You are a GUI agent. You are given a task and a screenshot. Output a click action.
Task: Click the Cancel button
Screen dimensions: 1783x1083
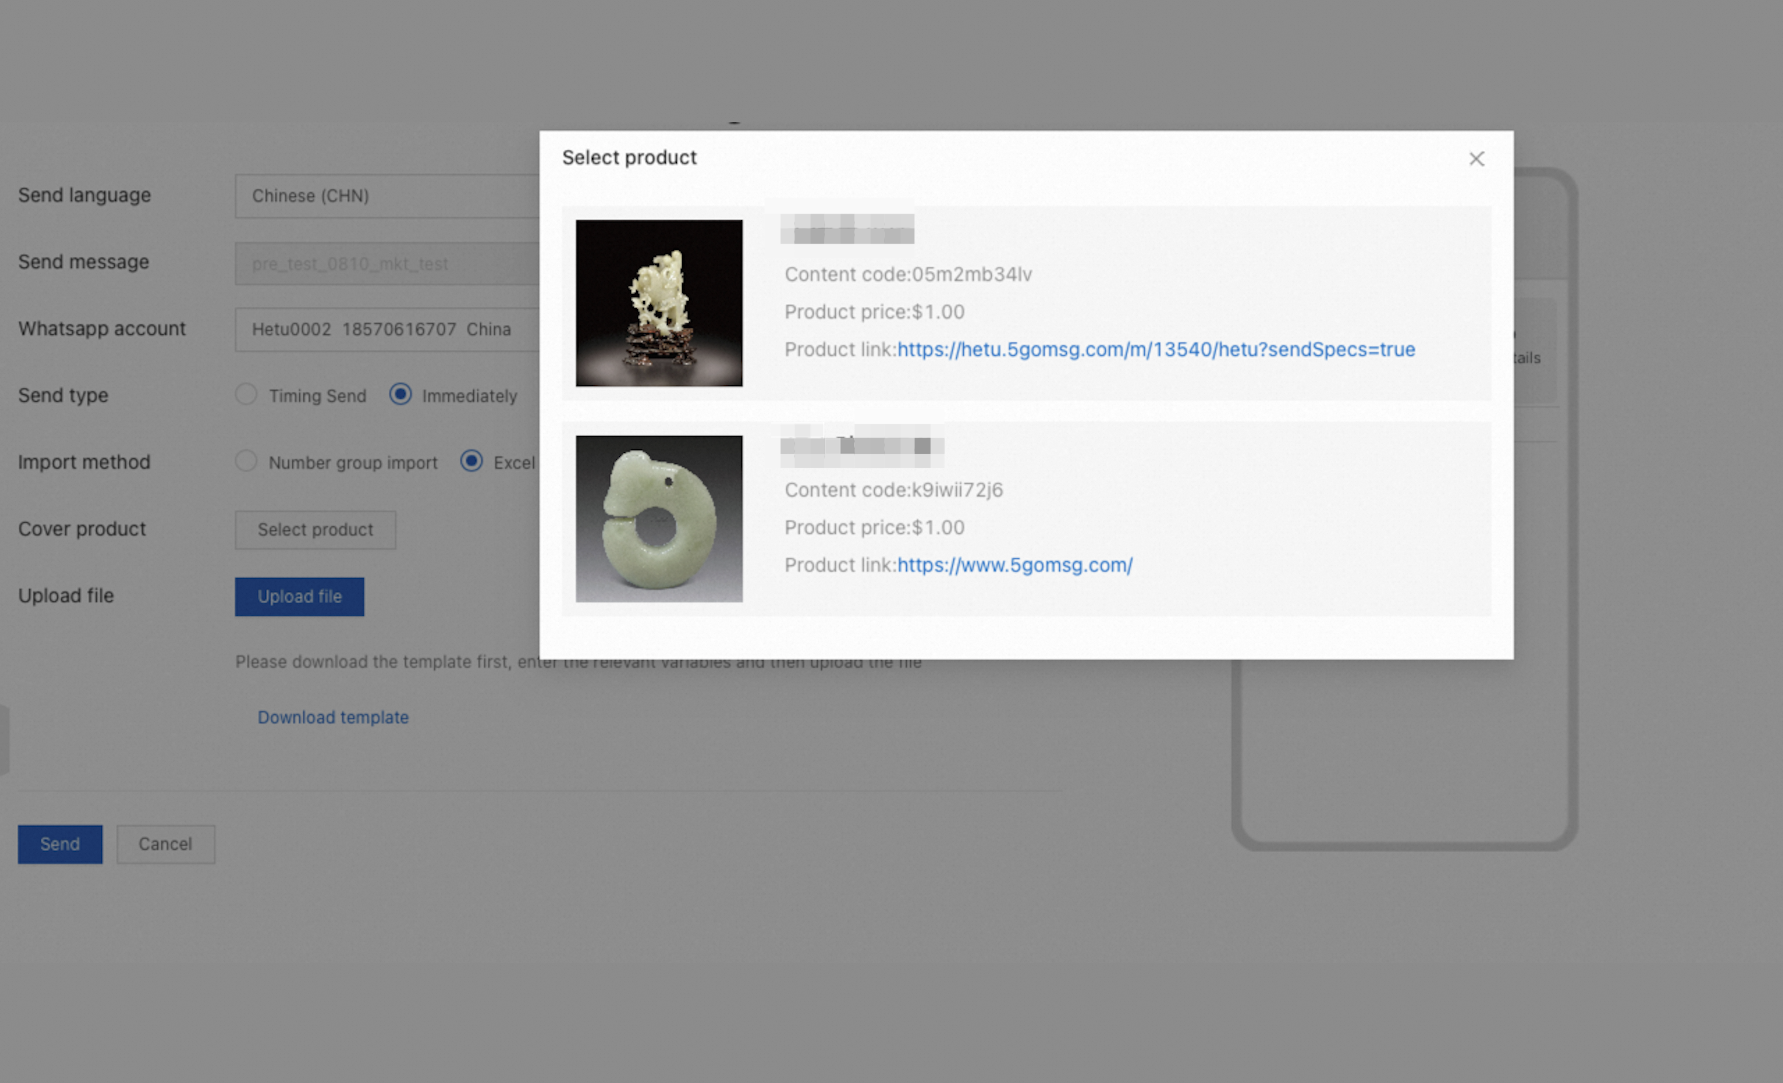pos(165,844)
